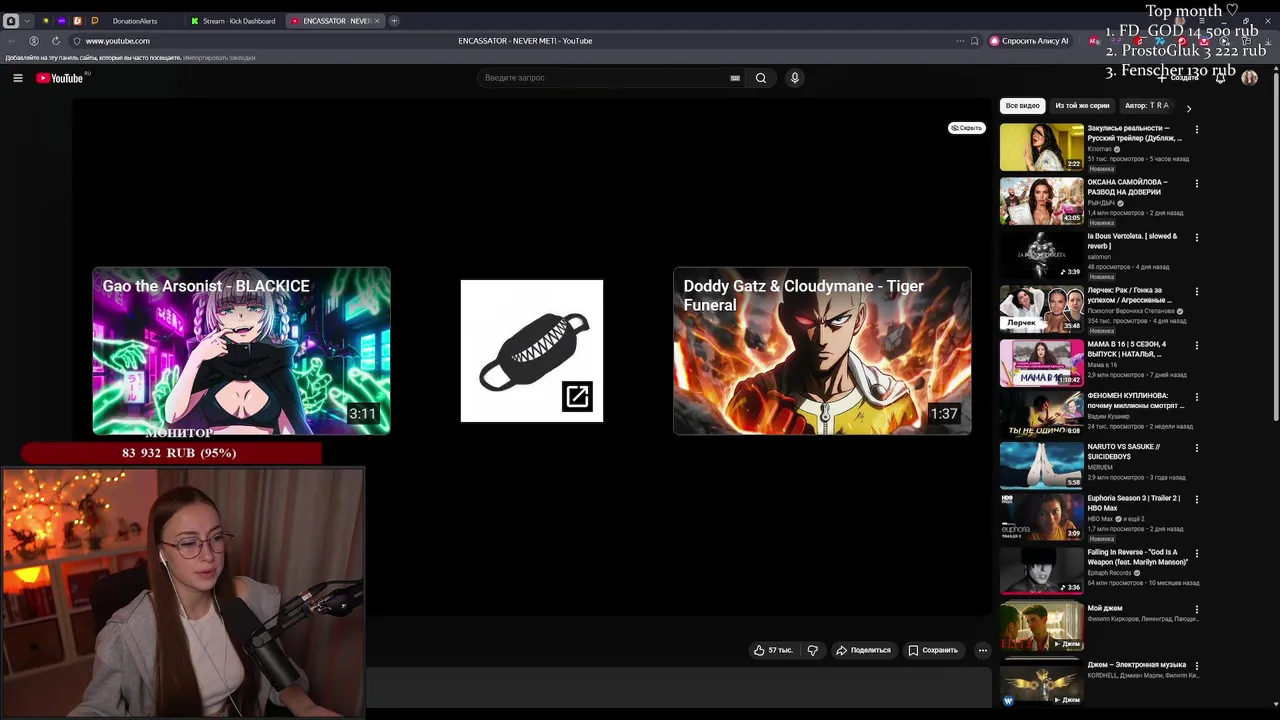Open Закулисье реальности trailer thumbnail
Image resolution: width=1280 pixels, height=720 pixels.
(x=1041, y=147)
